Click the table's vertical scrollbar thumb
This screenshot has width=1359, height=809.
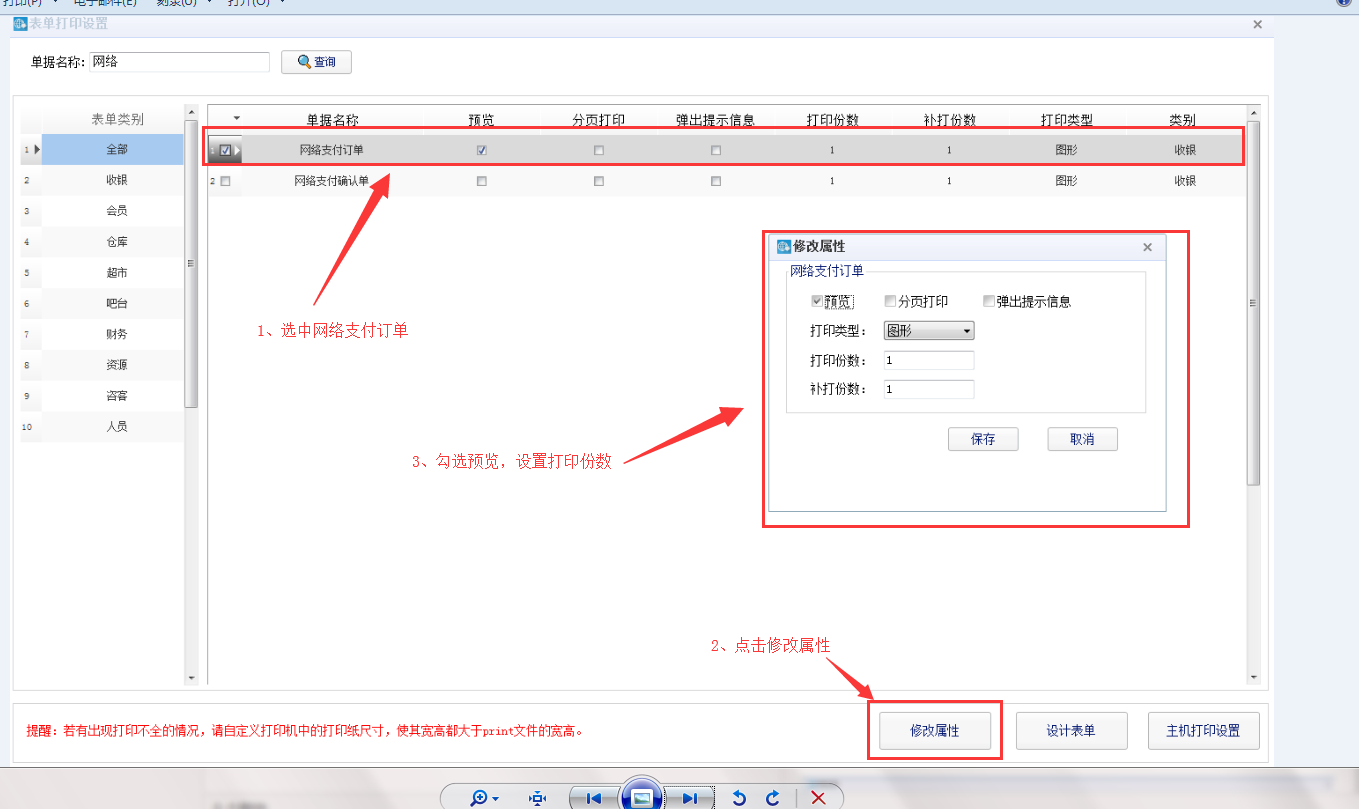[1254, 302]
